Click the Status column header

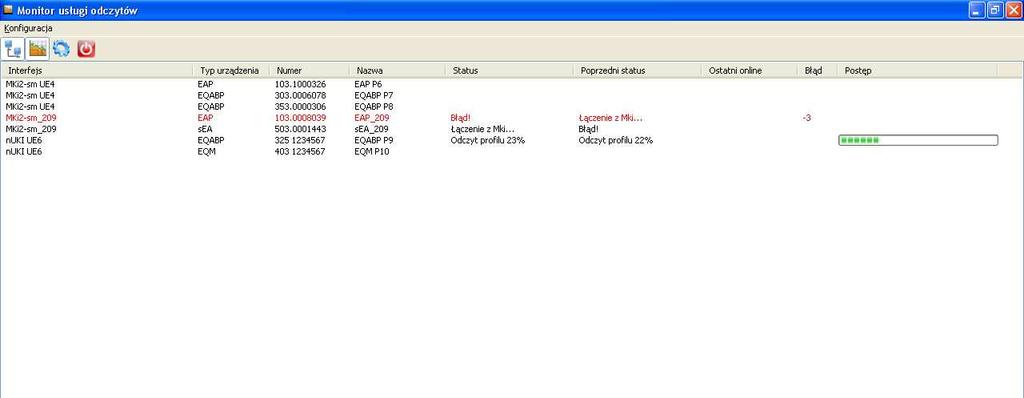point(509,70)
